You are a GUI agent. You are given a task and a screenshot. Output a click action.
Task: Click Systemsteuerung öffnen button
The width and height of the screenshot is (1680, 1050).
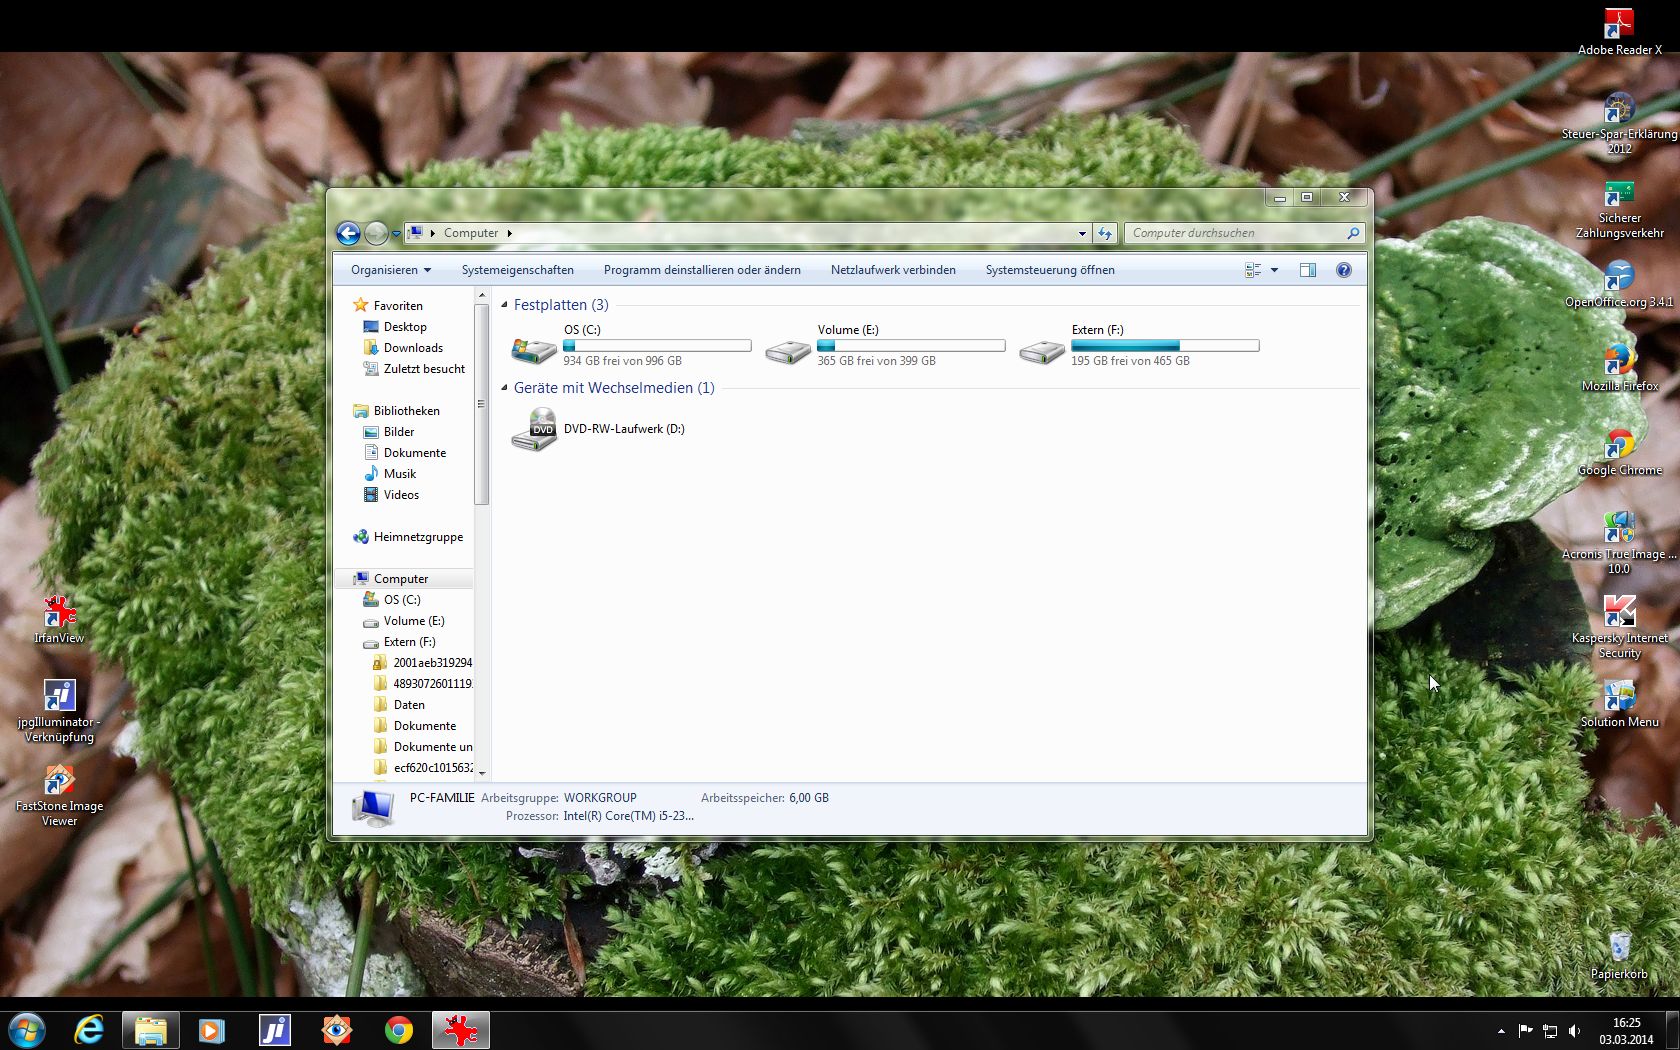[1049, 270]
